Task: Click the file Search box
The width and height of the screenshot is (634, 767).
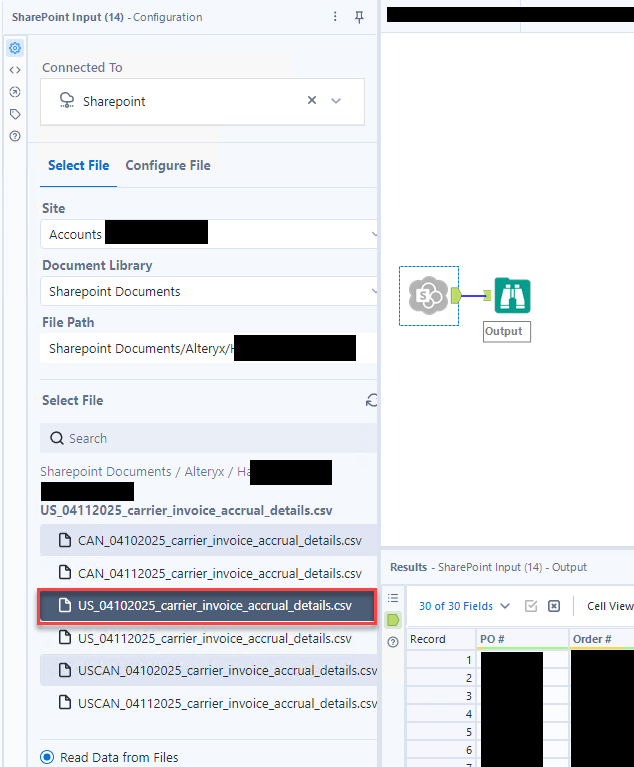Action: click(209, 438)
